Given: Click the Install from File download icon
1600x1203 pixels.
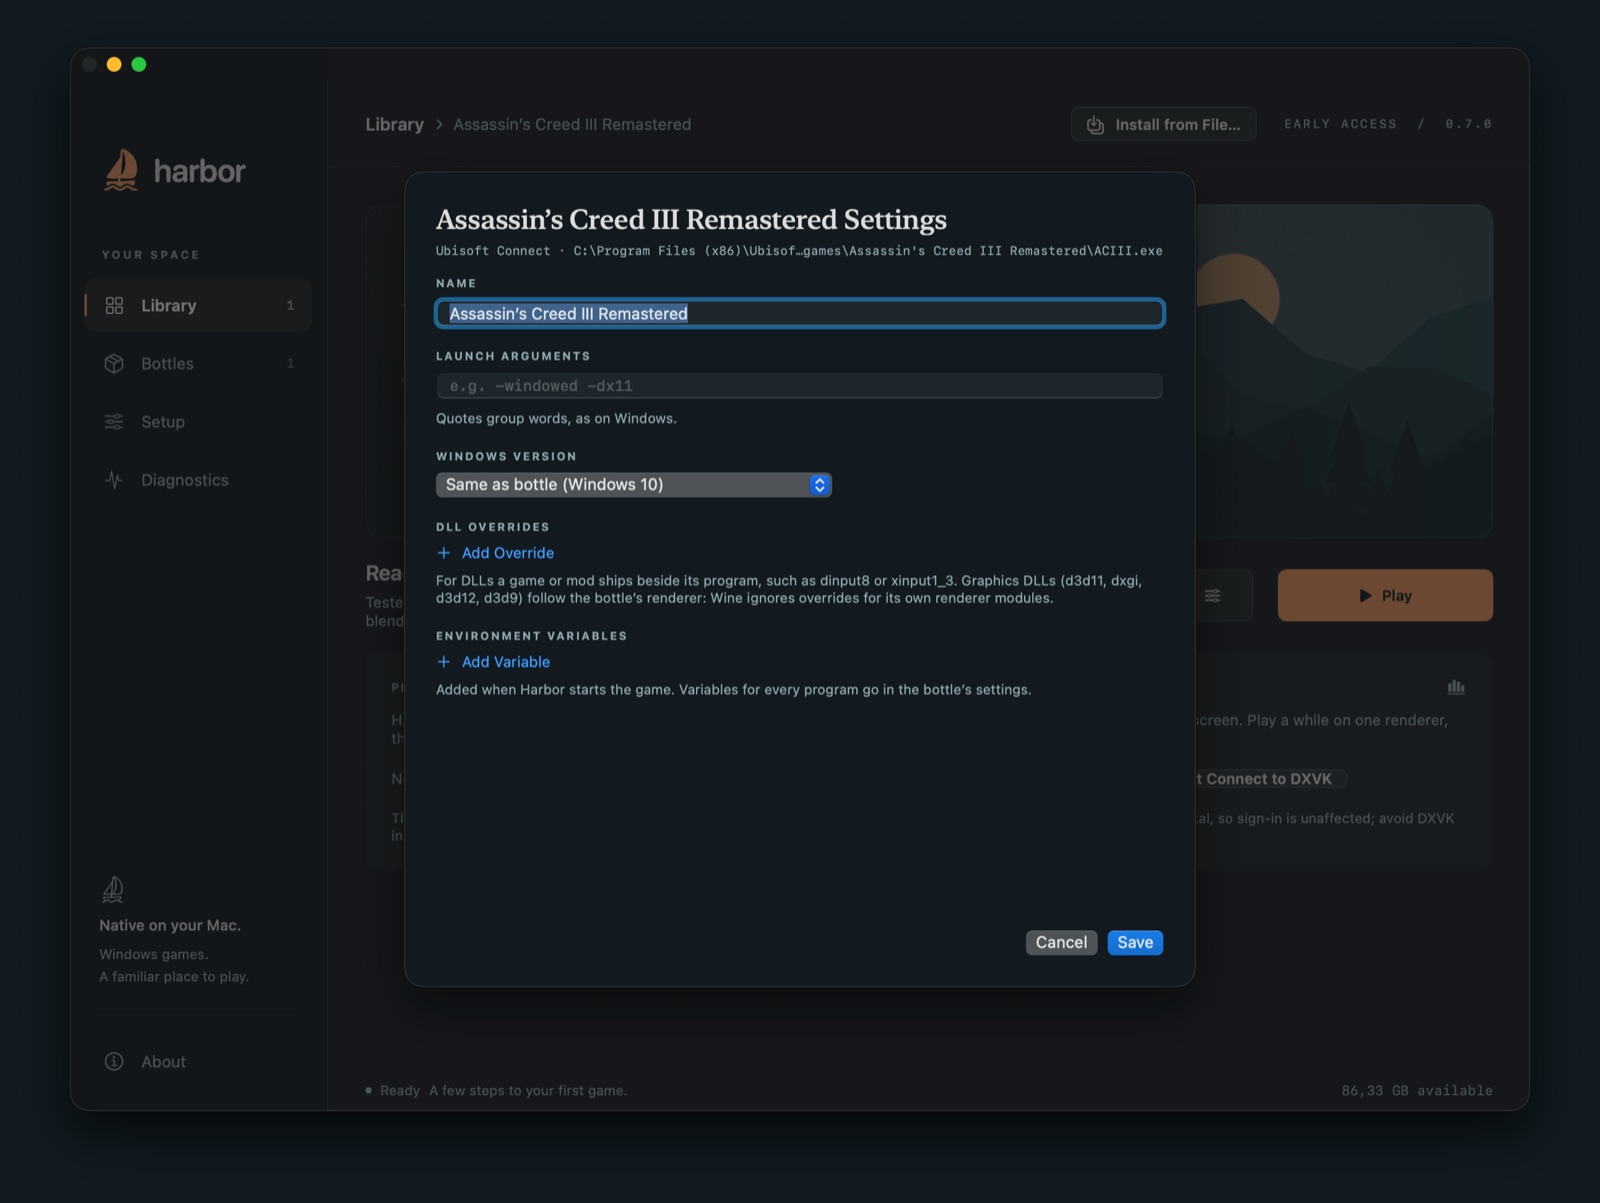Looking at the screenshot, I should coord(1095,125).
